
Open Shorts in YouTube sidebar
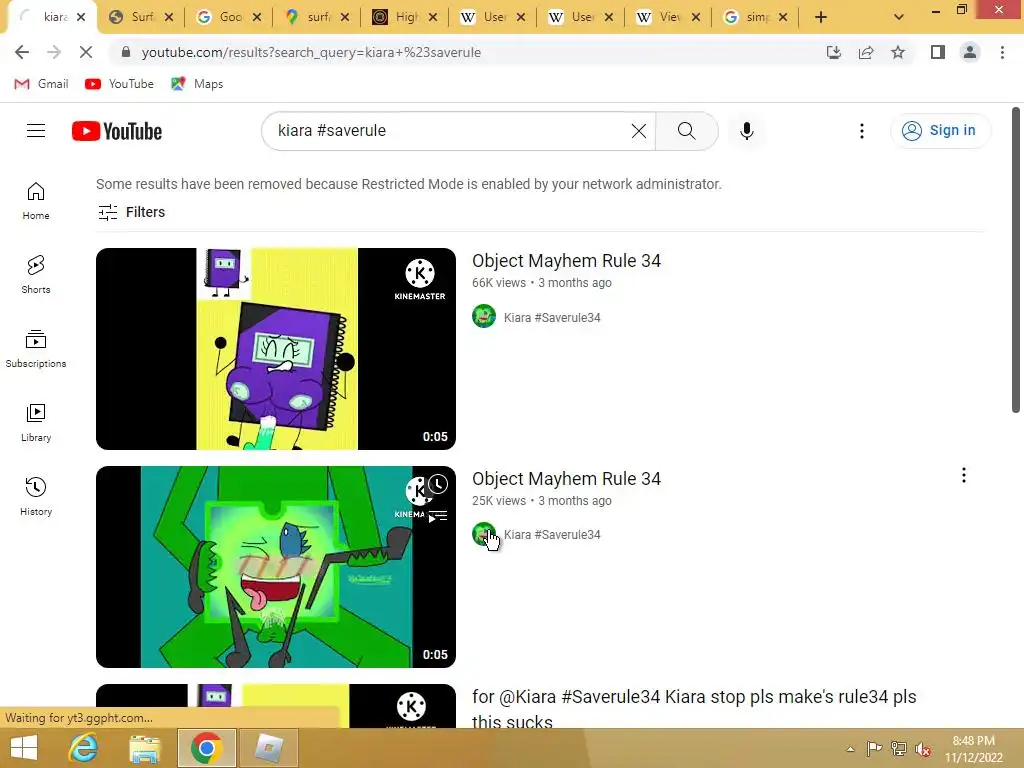[36, 274]
